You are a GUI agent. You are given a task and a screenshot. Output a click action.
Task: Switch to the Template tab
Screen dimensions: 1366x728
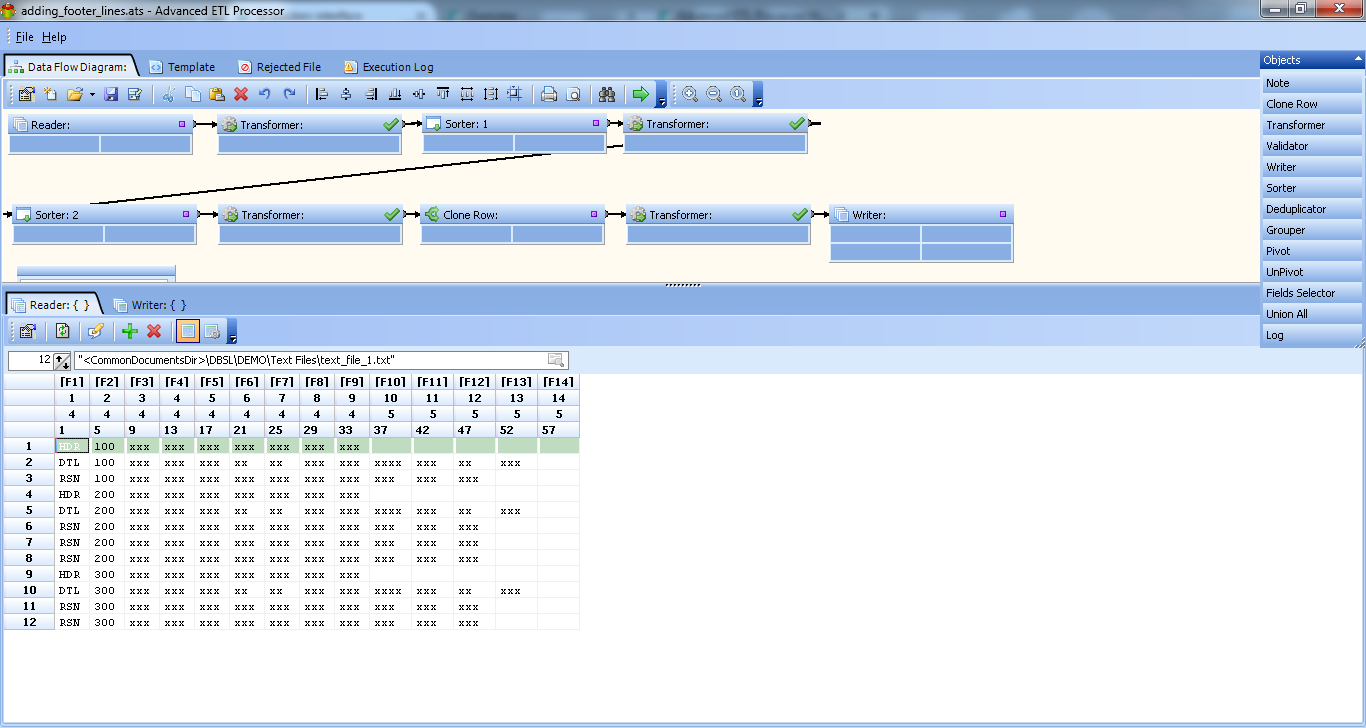(182, 67)
